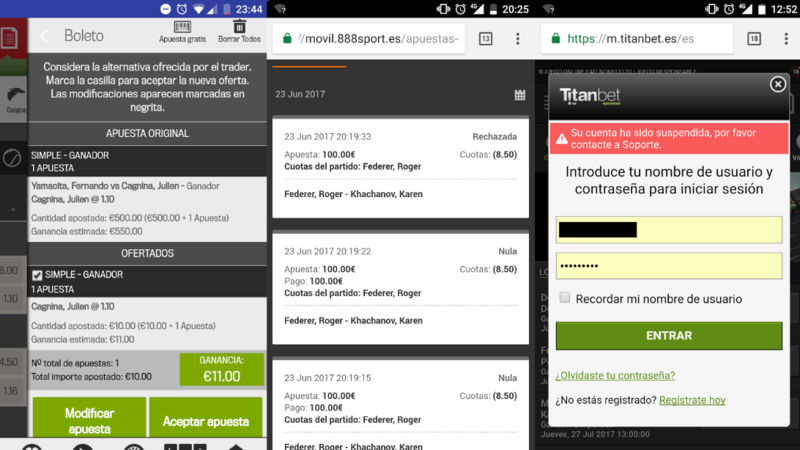This screenshot has width=800, height=450.
Task: Tap the lock icon in 888sport address bar
Action: coord(287,39)
